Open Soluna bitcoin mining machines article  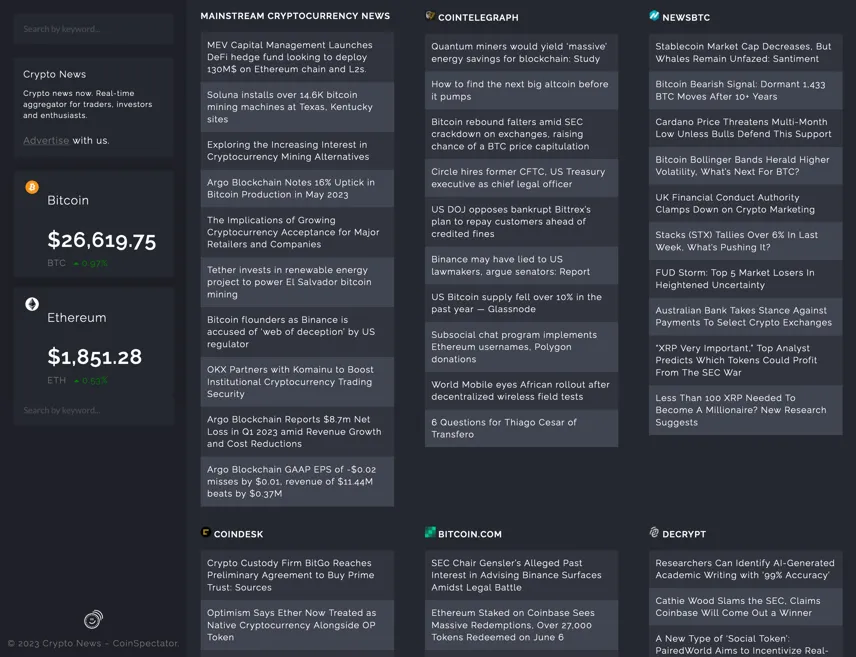(x=298, y=107)
